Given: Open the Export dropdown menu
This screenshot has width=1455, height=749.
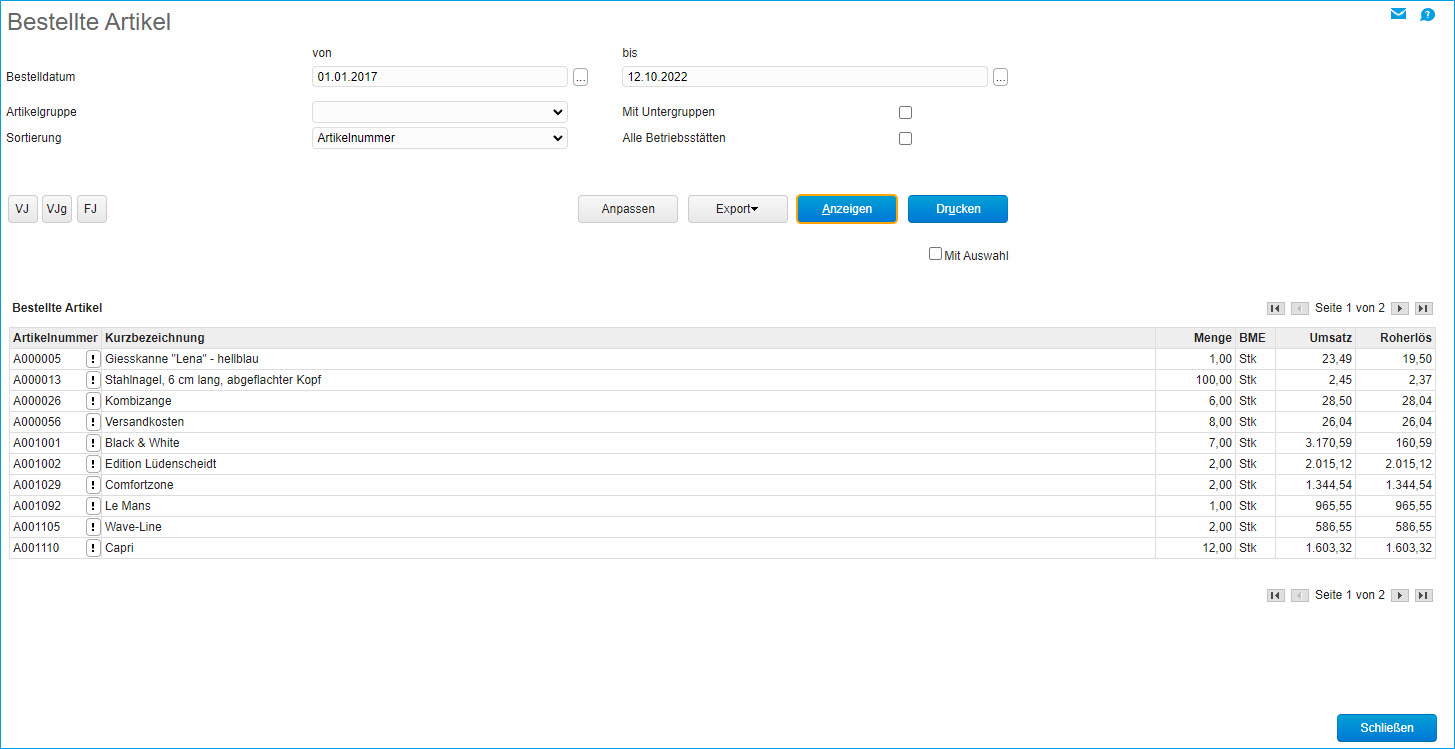Looking at the screenshot, I should (737, 209).
